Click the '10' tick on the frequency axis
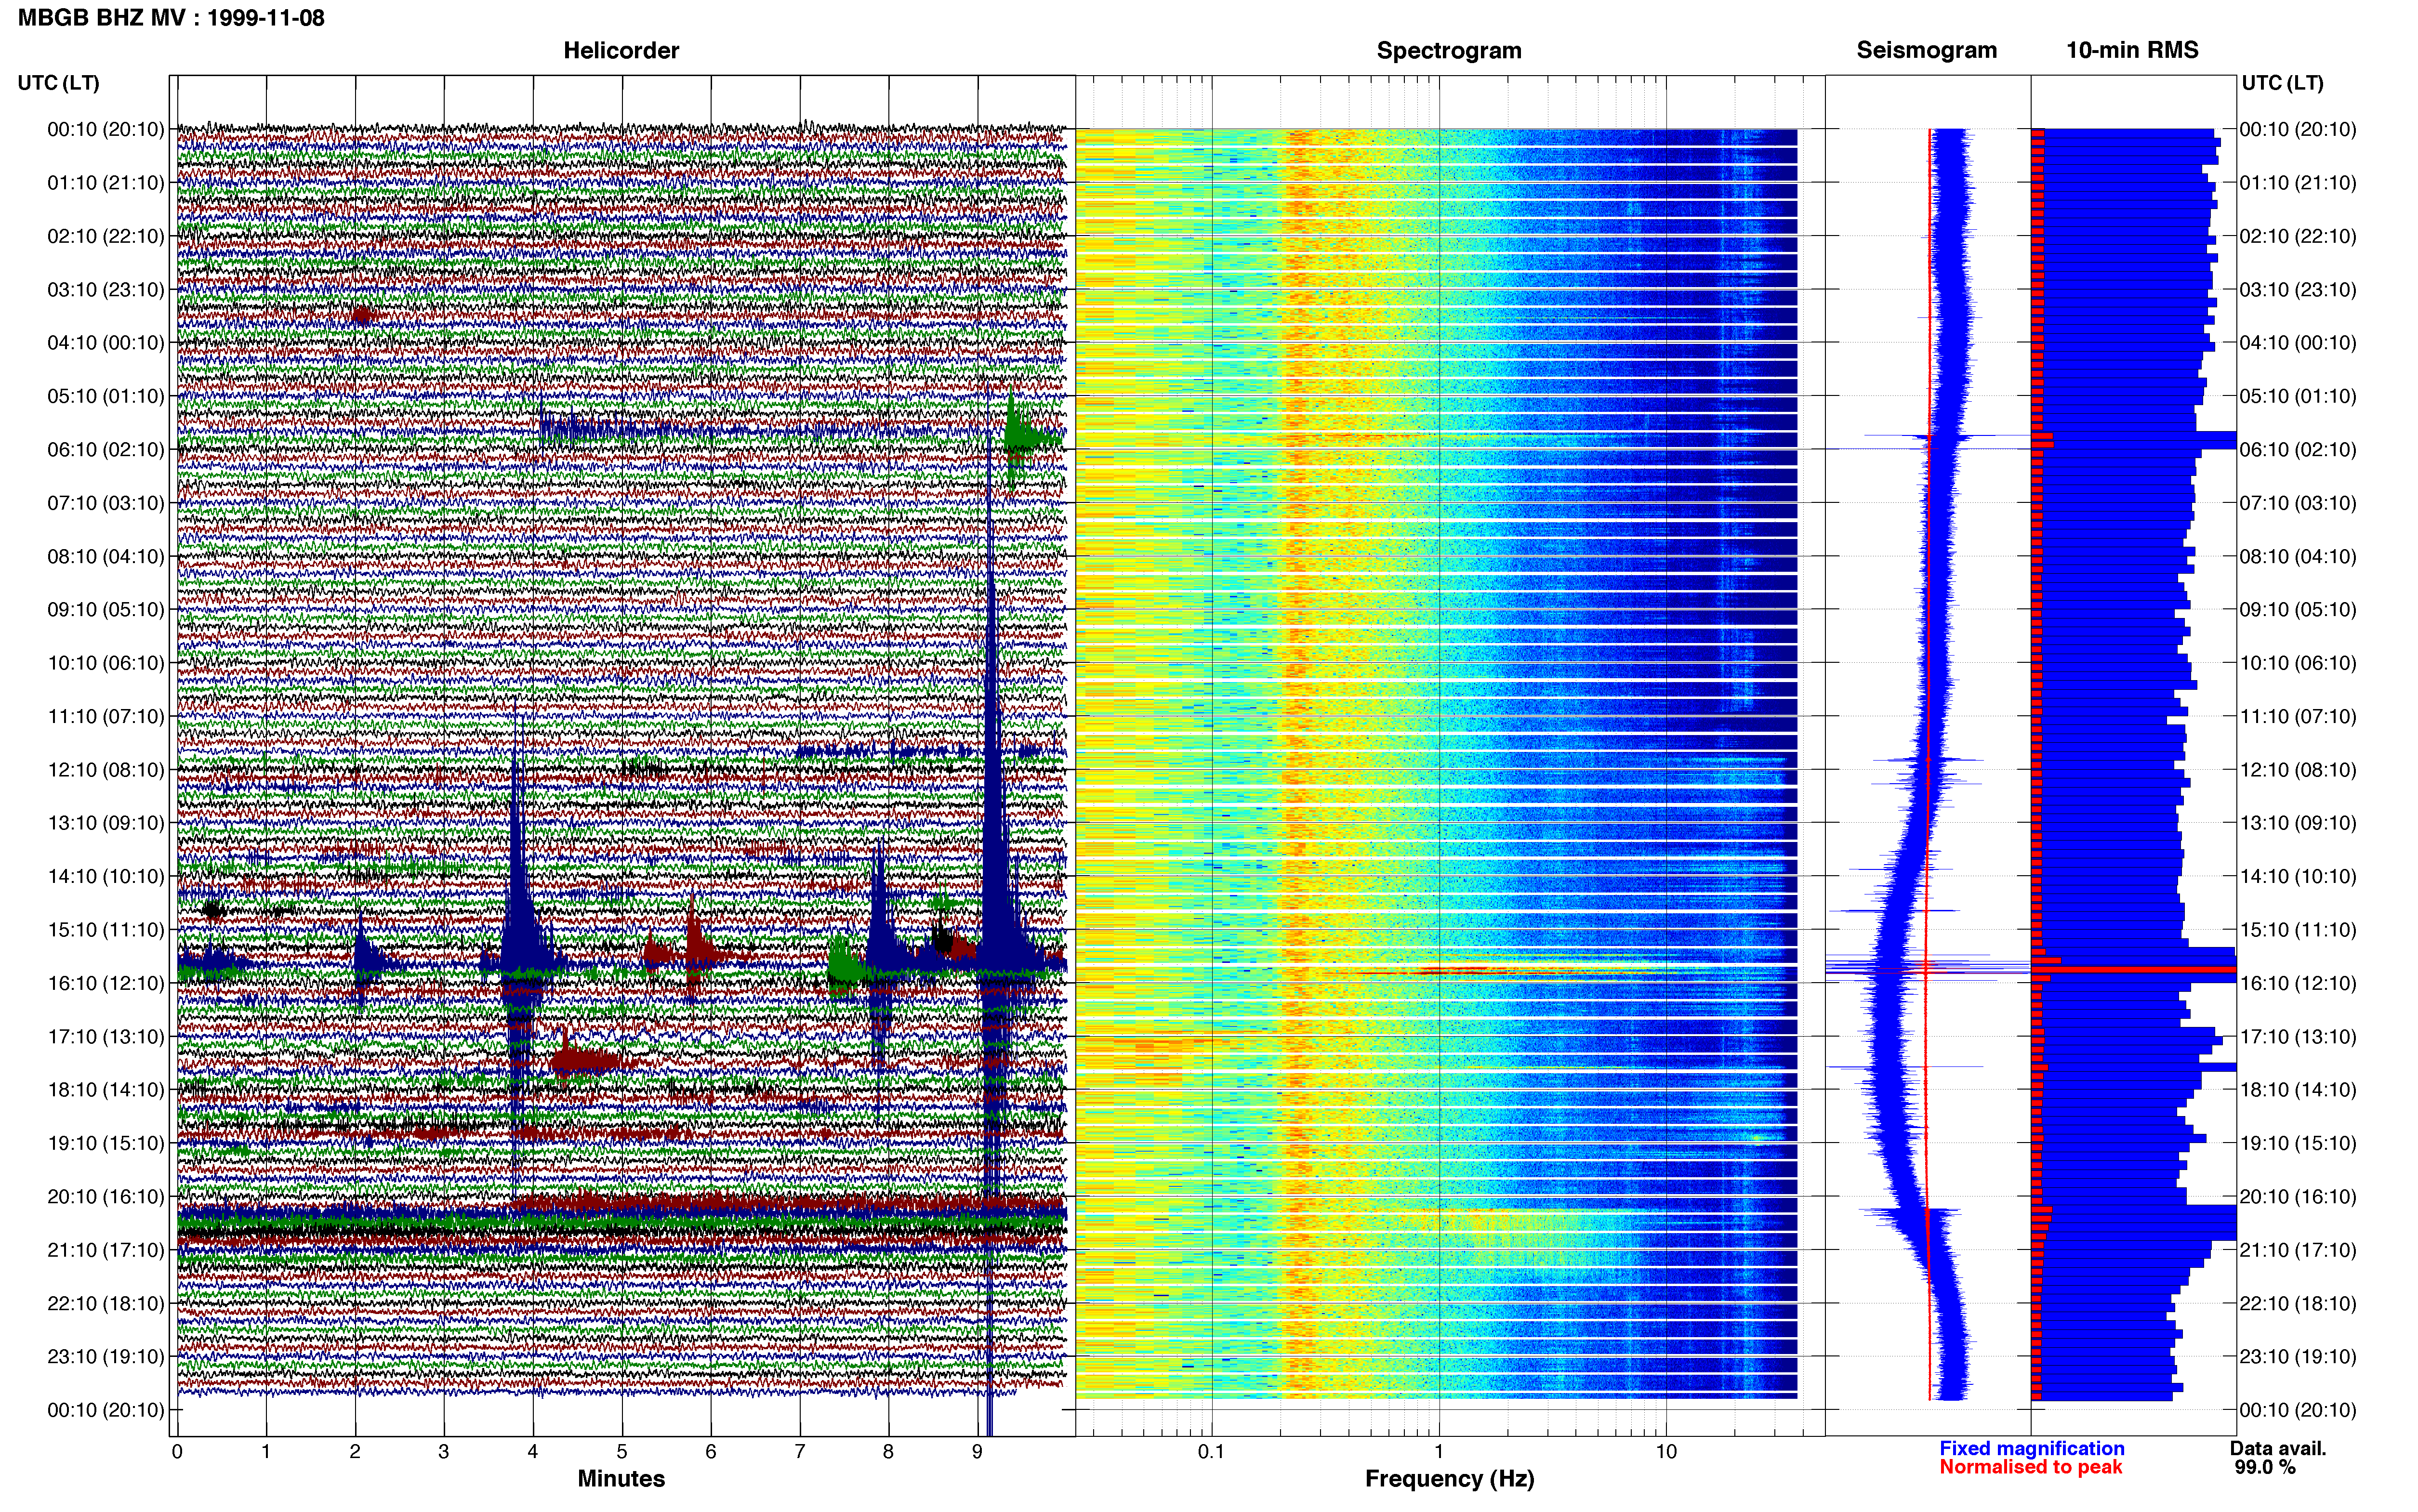The width and height of the screenshot is (2418, 1512). coord(1666,1452)
